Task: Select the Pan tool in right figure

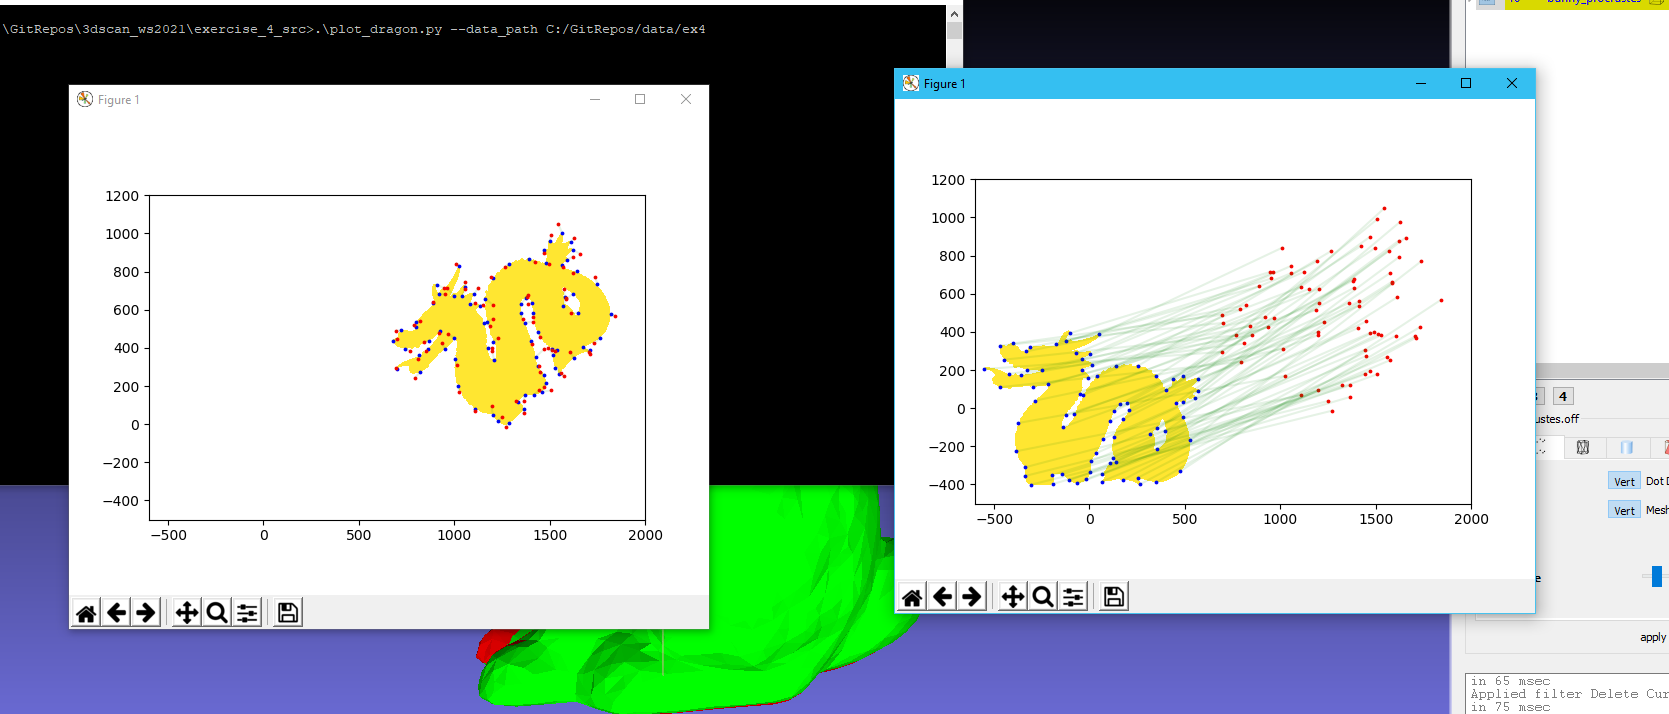Action: click(1013, 597)
